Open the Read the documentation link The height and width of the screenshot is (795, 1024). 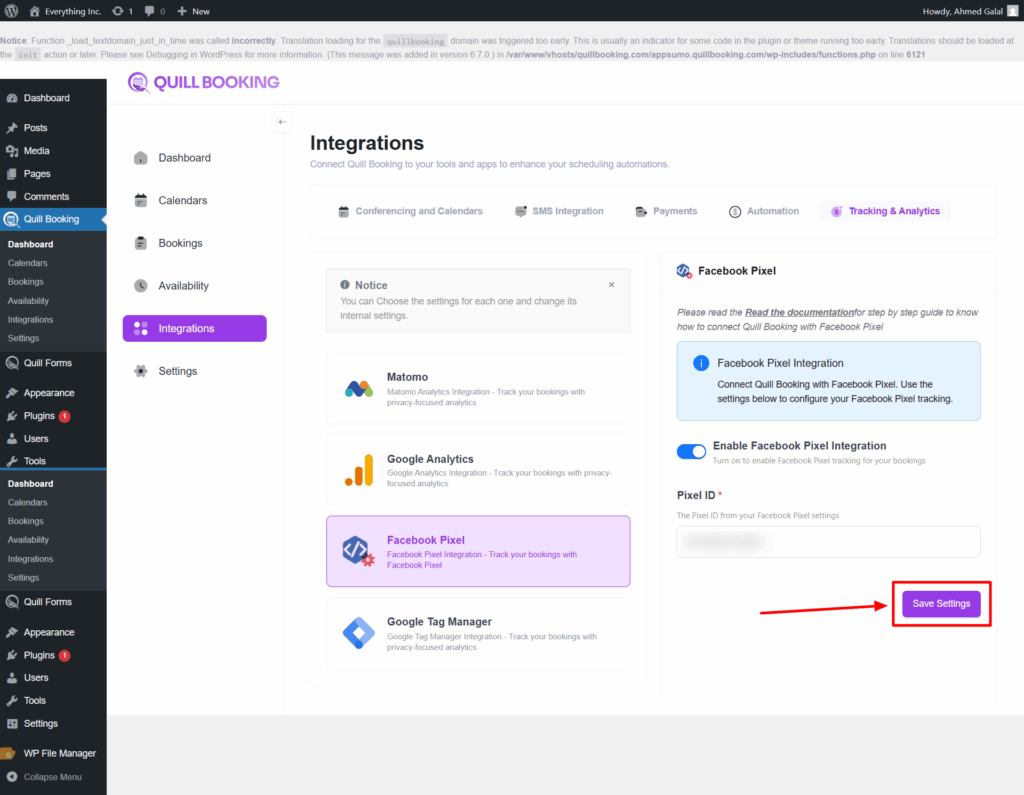(x=799, y=313)
